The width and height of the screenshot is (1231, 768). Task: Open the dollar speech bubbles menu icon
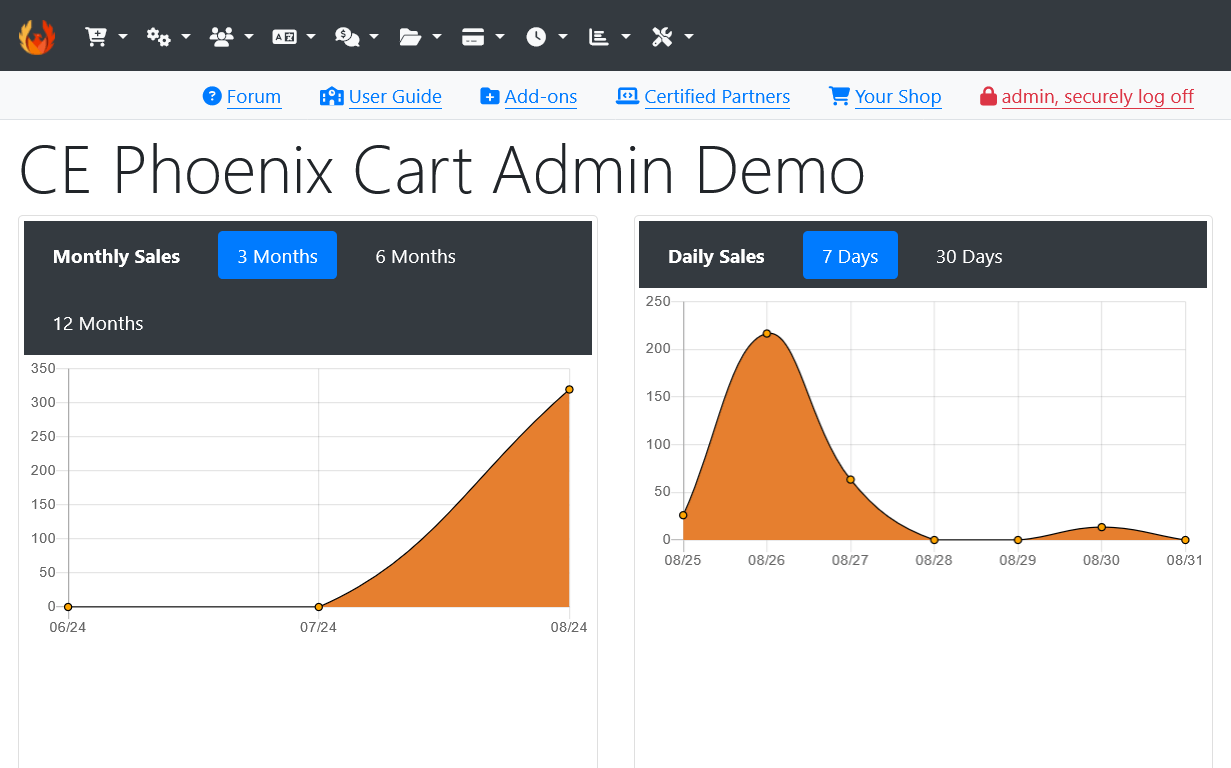point(347,37)
